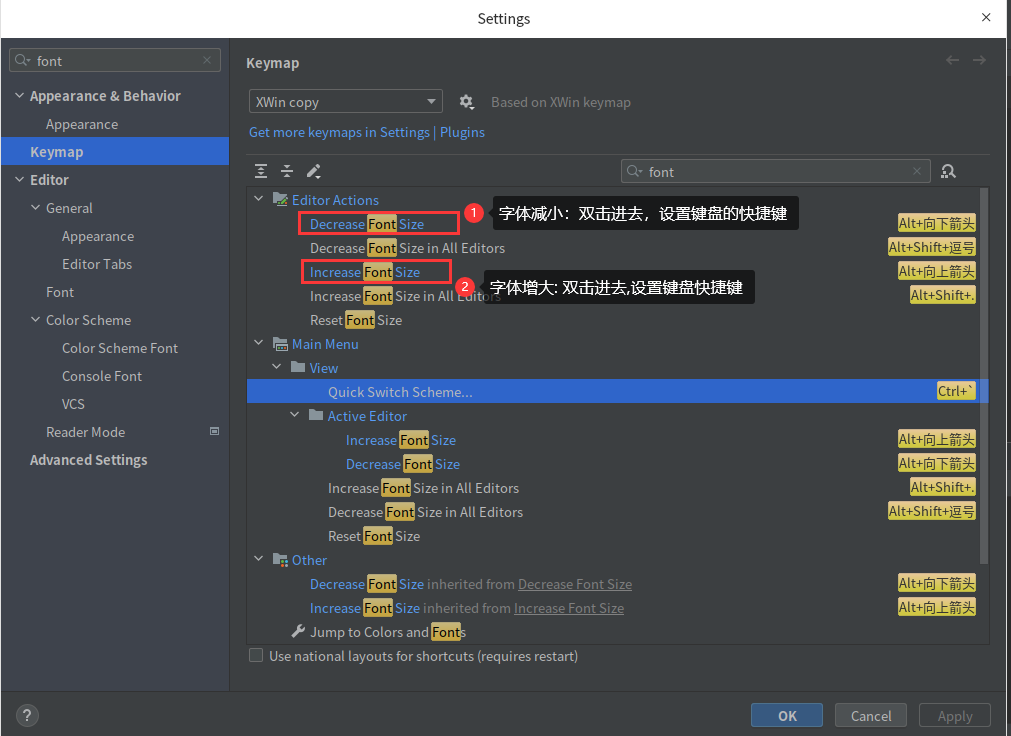This screenshot has height=736, width=1011.
Task: Select Decrease Font Size in All Editors under Editor Actions
Action: [407, 248]
